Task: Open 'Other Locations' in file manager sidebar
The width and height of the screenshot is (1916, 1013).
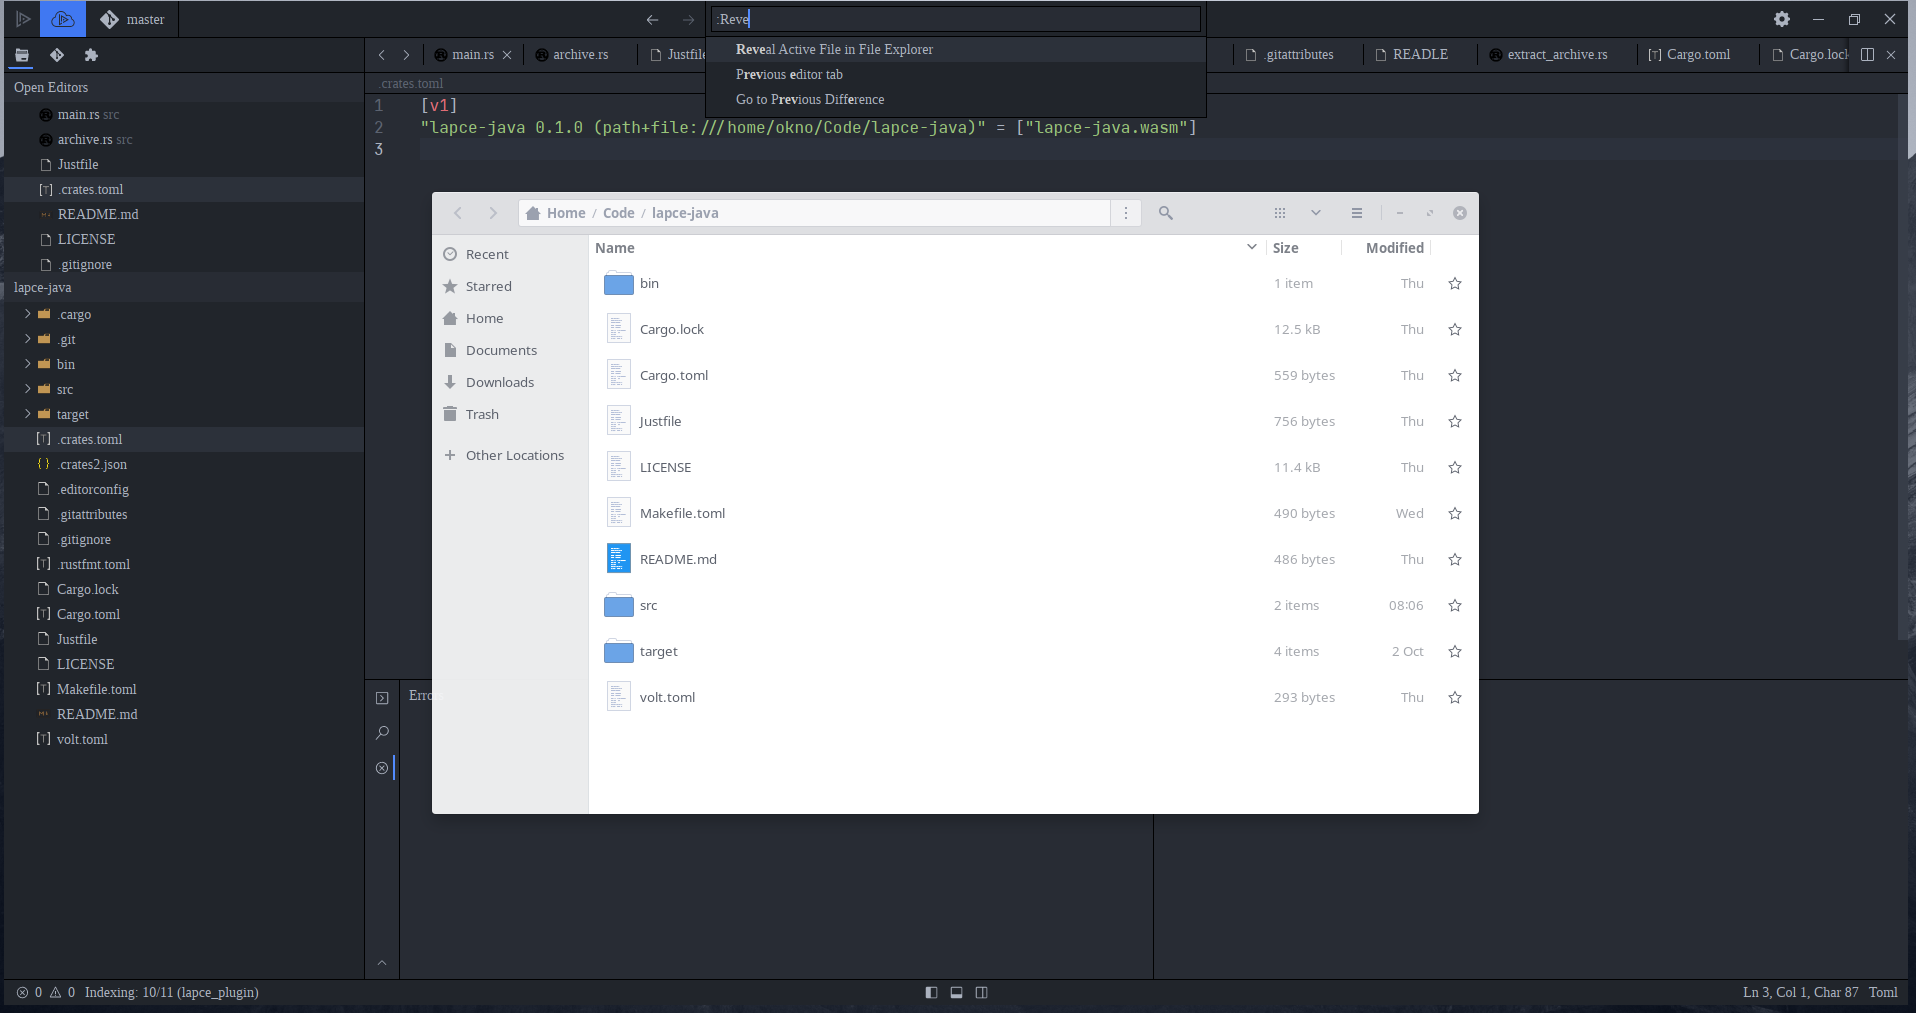Action: 514,455
